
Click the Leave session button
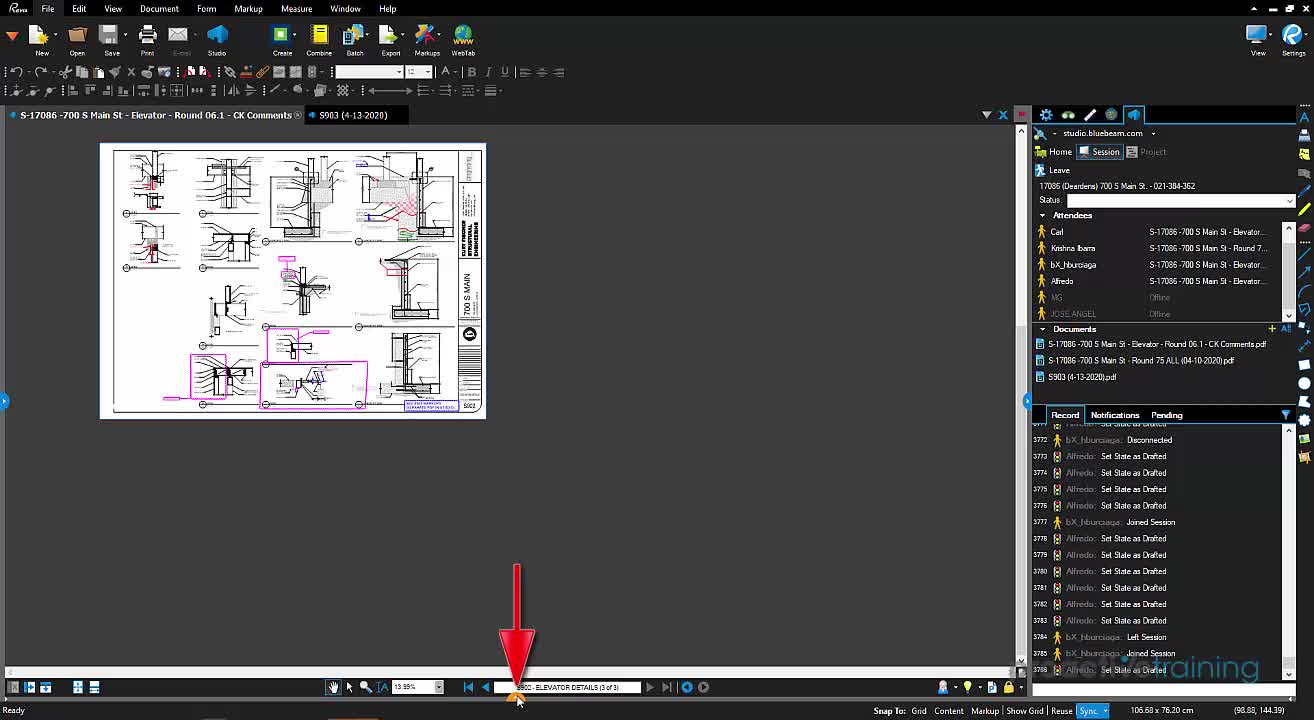[1052, 170]
